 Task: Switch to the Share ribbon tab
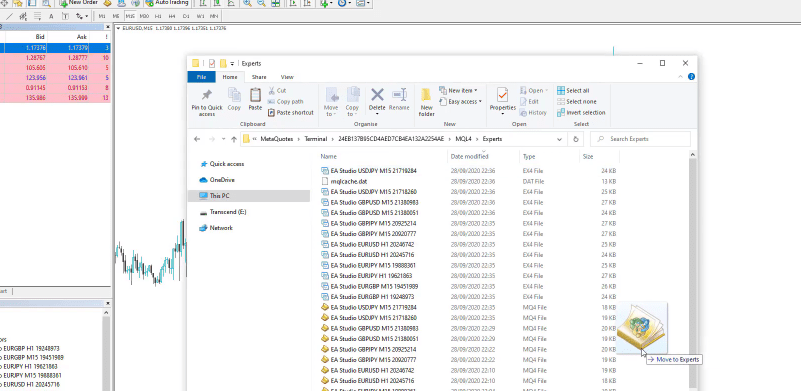pos(259,77)
